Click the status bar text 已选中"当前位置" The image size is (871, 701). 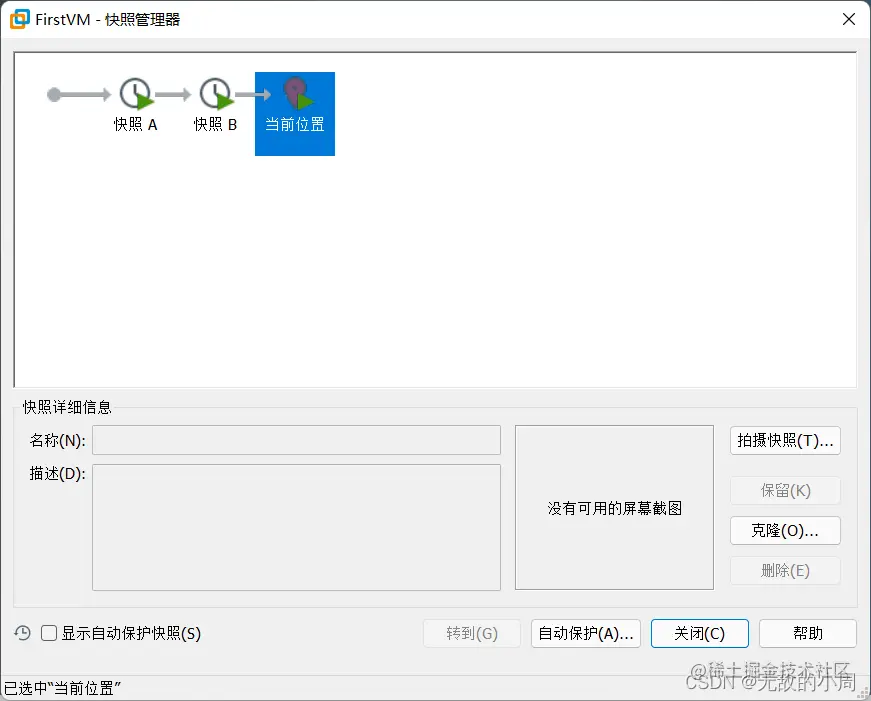coord(62,688)
